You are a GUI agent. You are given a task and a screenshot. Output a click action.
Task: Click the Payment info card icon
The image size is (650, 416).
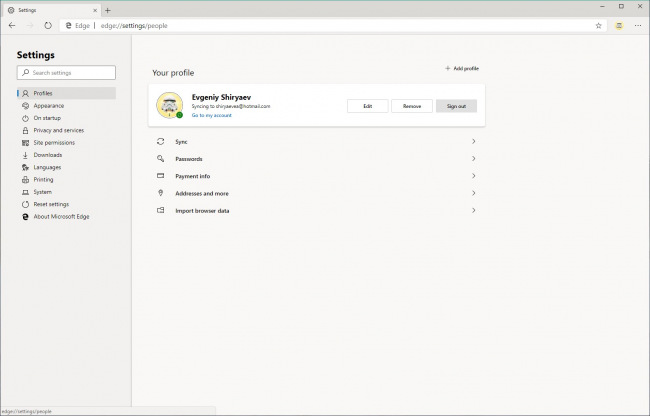point(160,176)
